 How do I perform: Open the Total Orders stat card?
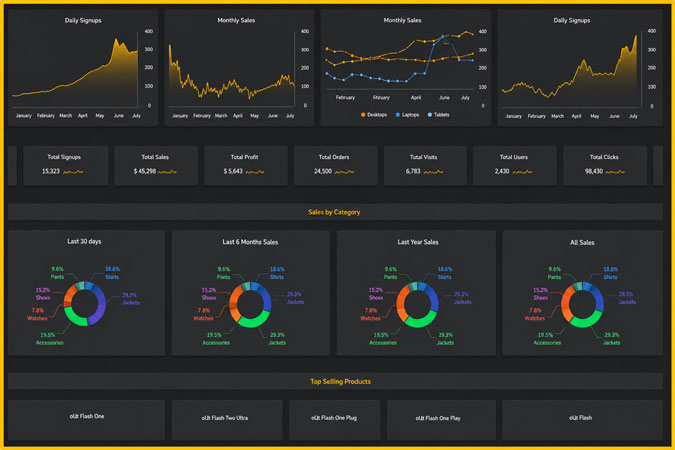[335, 166]
